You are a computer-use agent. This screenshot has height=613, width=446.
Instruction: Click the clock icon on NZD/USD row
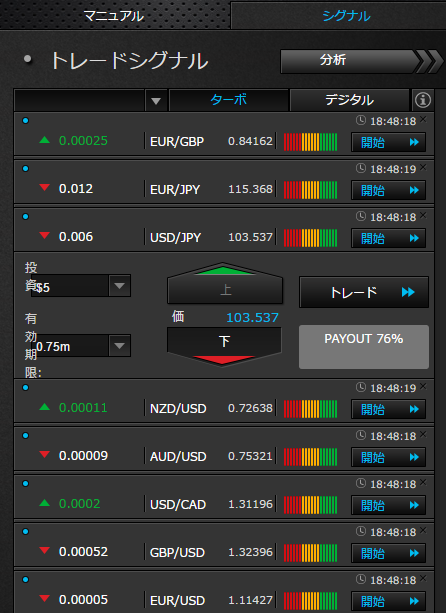click(361, 387)
